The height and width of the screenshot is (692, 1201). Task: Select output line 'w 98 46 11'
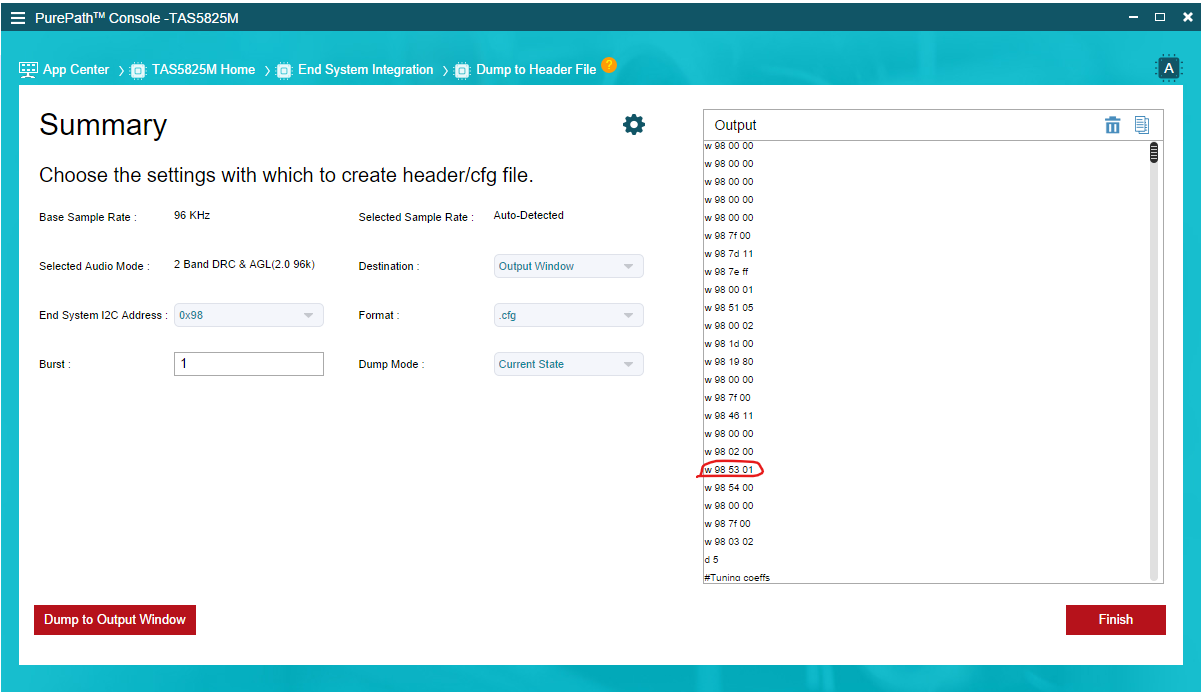729,416
